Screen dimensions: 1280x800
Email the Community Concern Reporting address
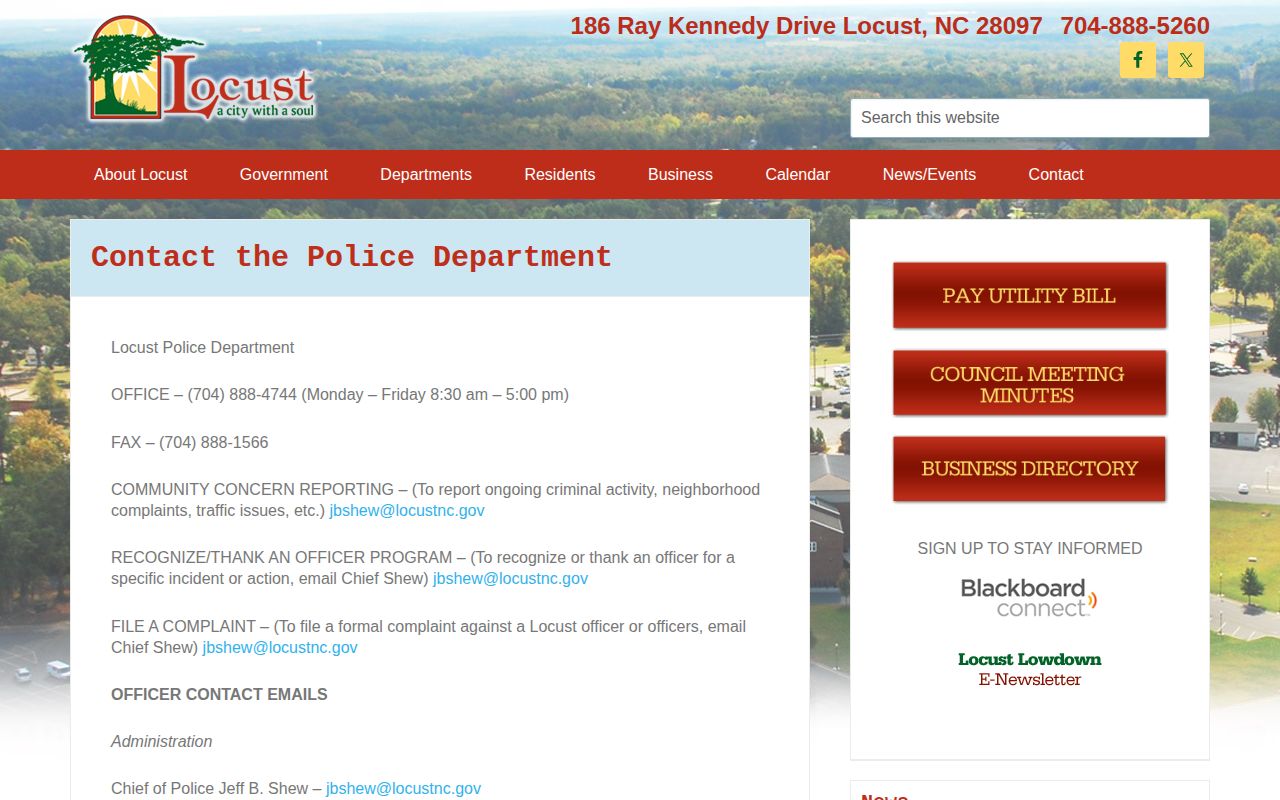click(x=407, y=510)
